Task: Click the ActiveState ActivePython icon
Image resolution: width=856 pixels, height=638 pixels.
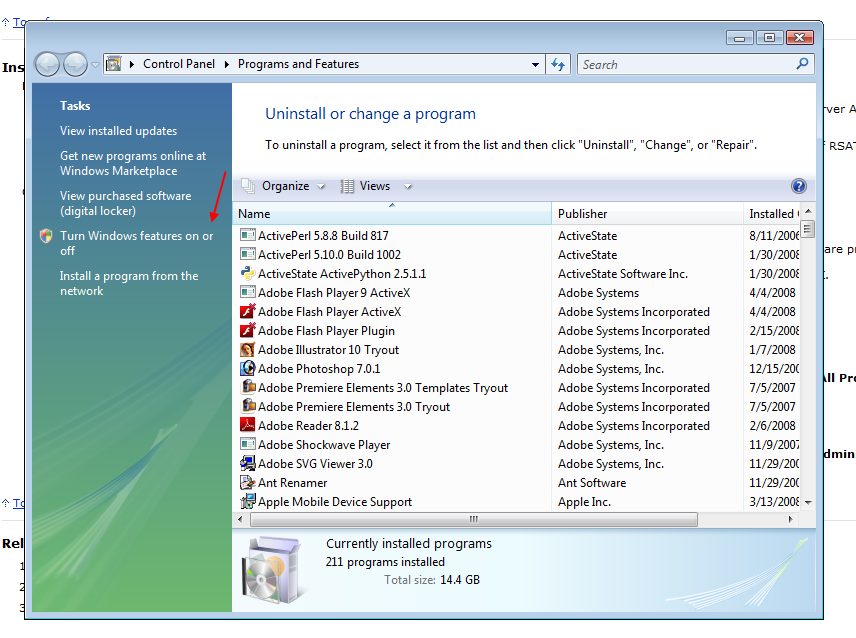Action: tap(247, 273)
